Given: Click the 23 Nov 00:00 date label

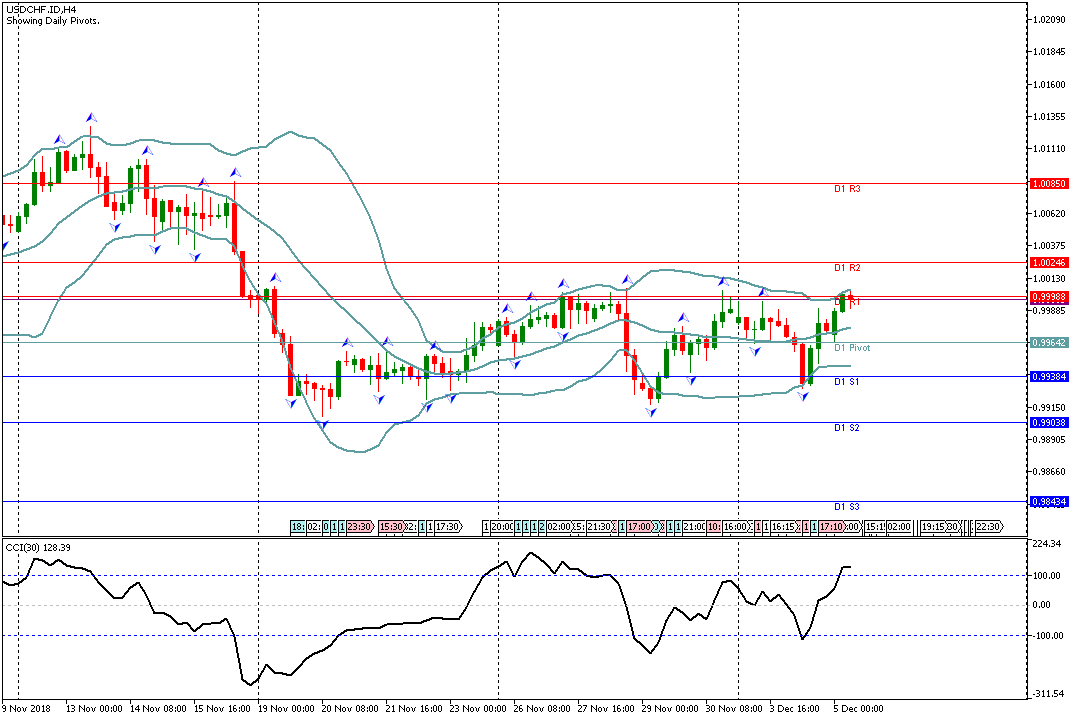Looking at the screenshot, I should point(479,708).
